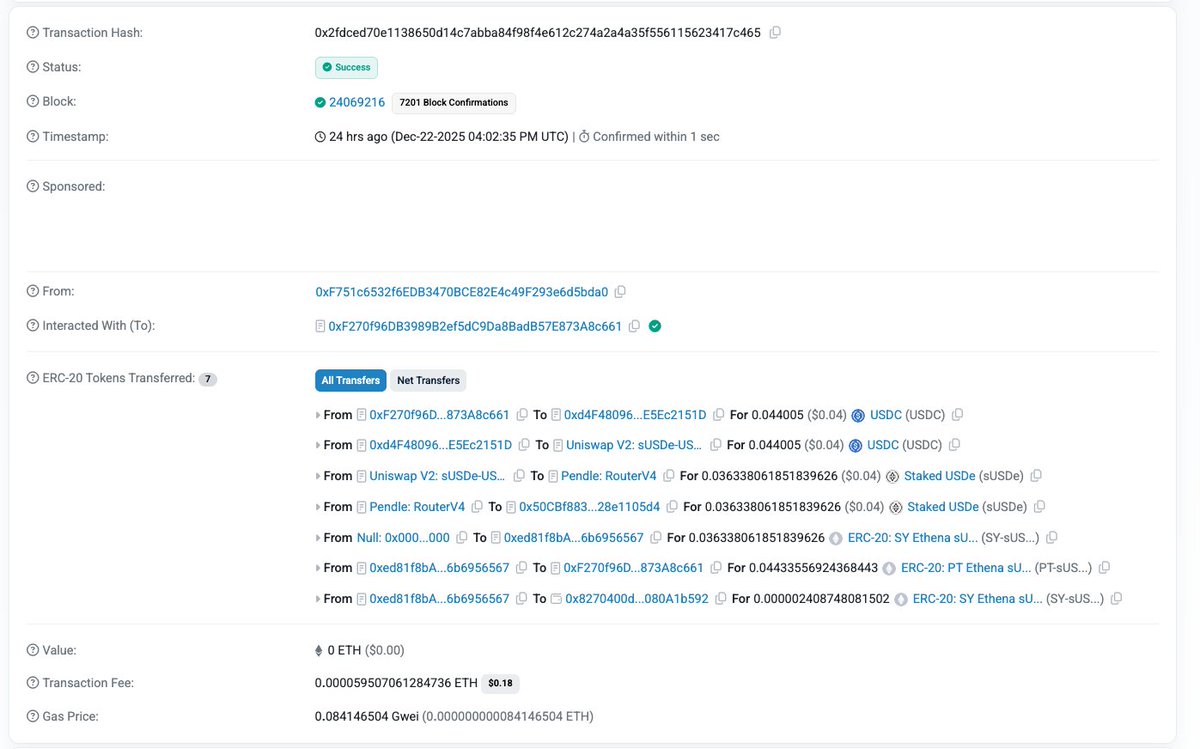Expand the PT Ethena transfer row
Screen dimensions: 1200x749
click(x=319, y=568)
